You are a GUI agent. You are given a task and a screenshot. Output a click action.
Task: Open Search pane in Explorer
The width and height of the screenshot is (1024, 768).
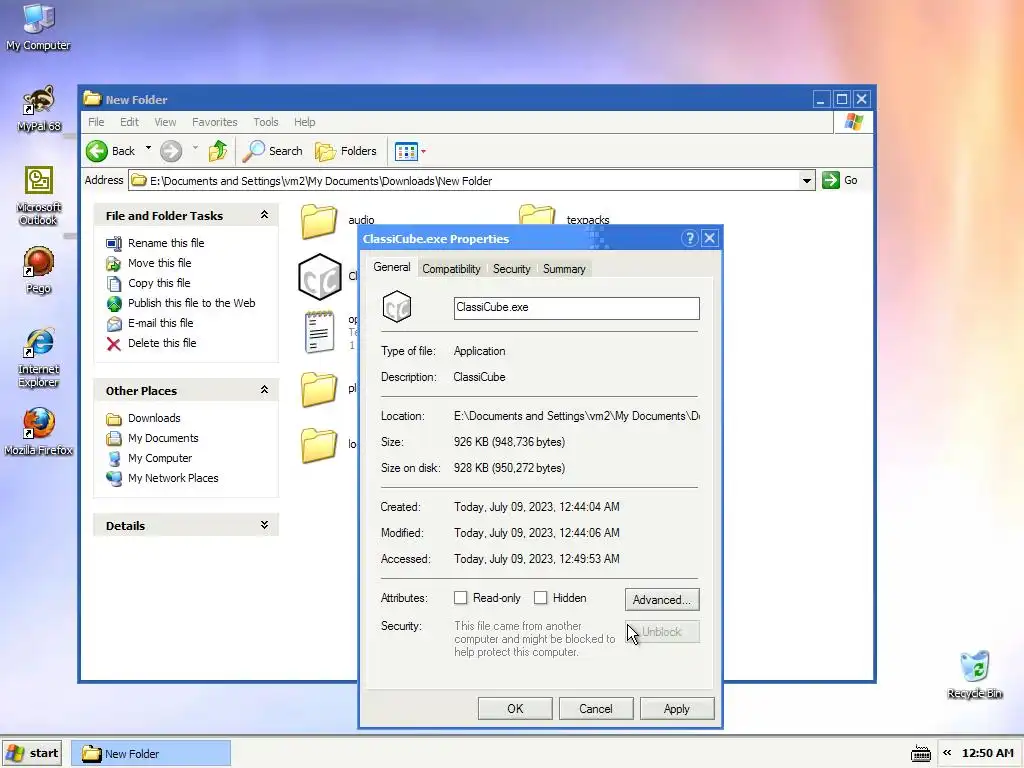tap(272, 151)
